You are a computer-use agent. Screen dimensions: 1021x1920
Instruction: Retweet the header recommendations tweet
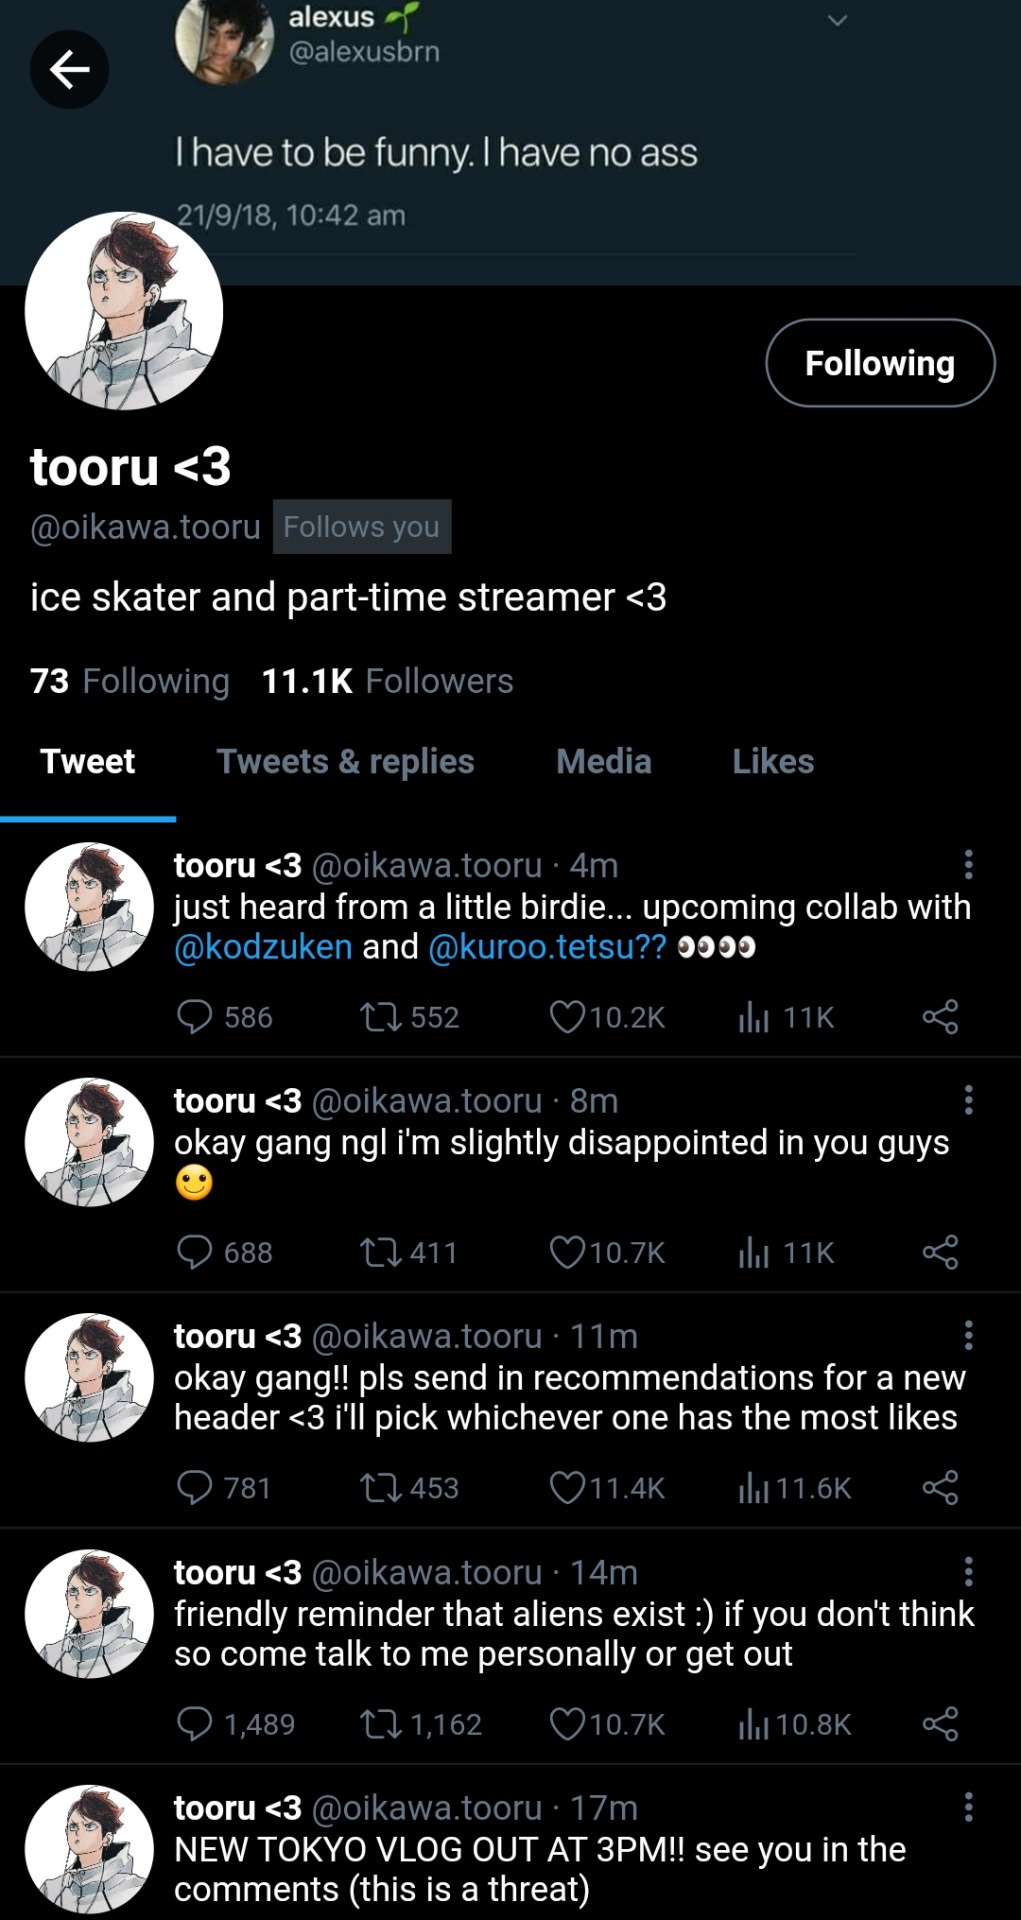380,1488
